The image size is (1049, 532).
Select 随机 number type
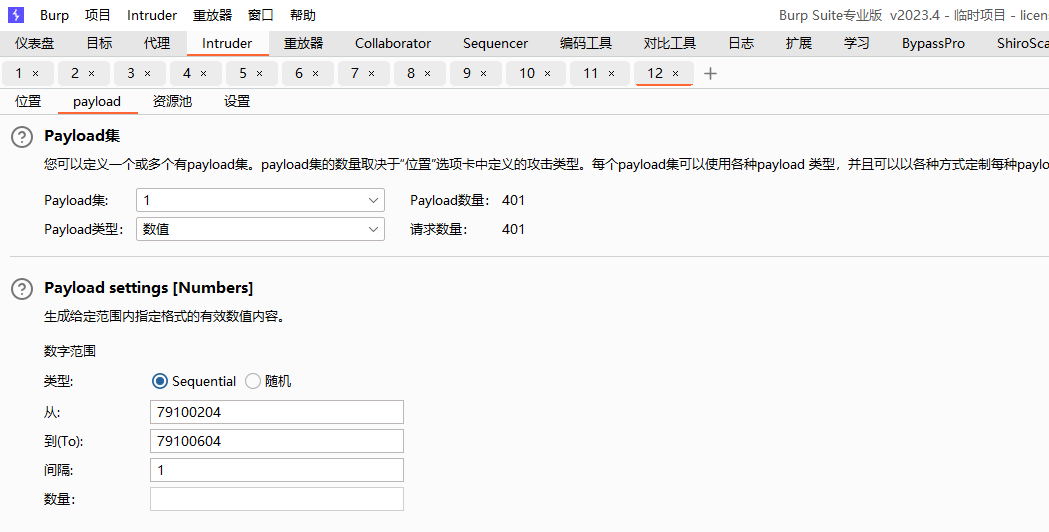click(x=253, y=381)
